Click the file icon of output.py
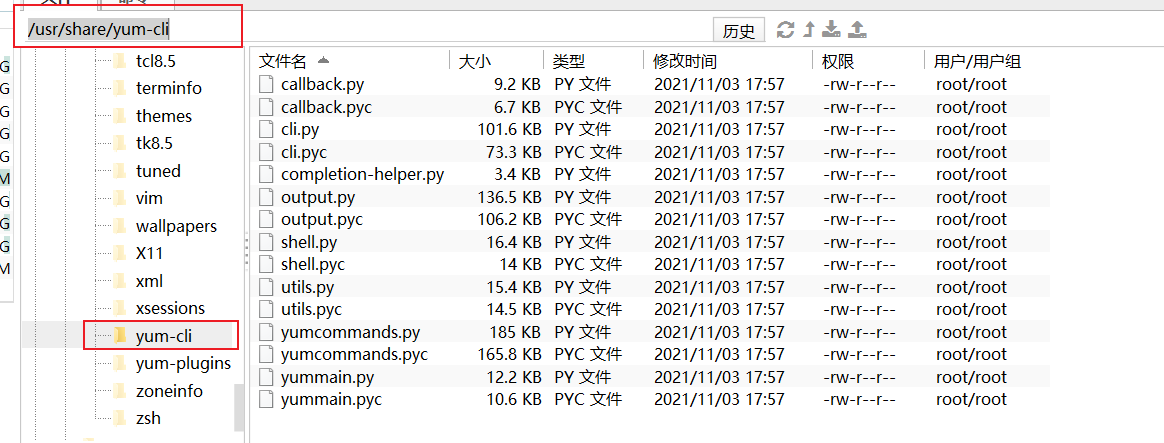The image size is (1164, 443). pos(266,197)
